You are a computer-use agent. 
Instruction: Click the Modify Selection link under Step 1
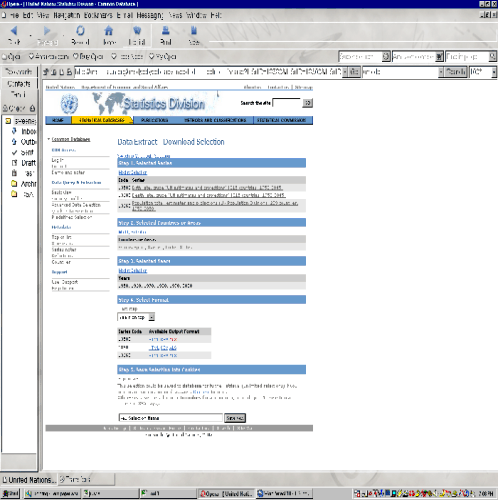click(x=133, y=172)
